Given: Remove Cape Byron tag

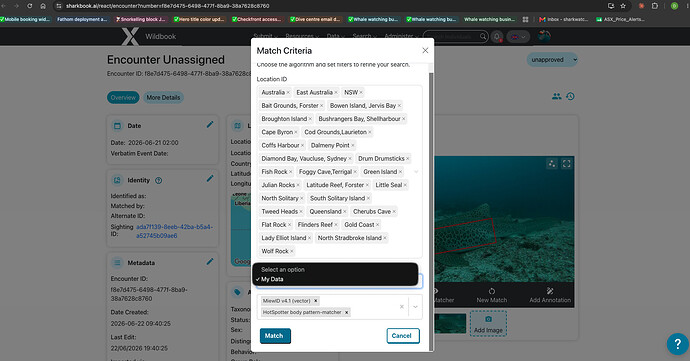Looking at the screenshot, I should pos(296,132).
